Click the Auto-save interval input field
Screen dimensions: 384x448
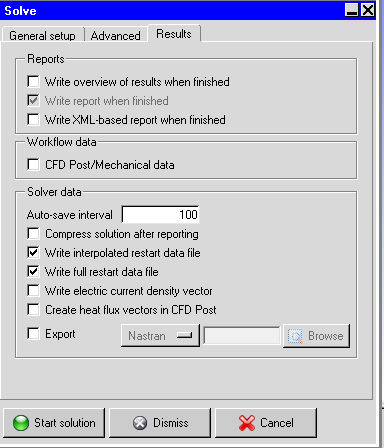(161, 214)
